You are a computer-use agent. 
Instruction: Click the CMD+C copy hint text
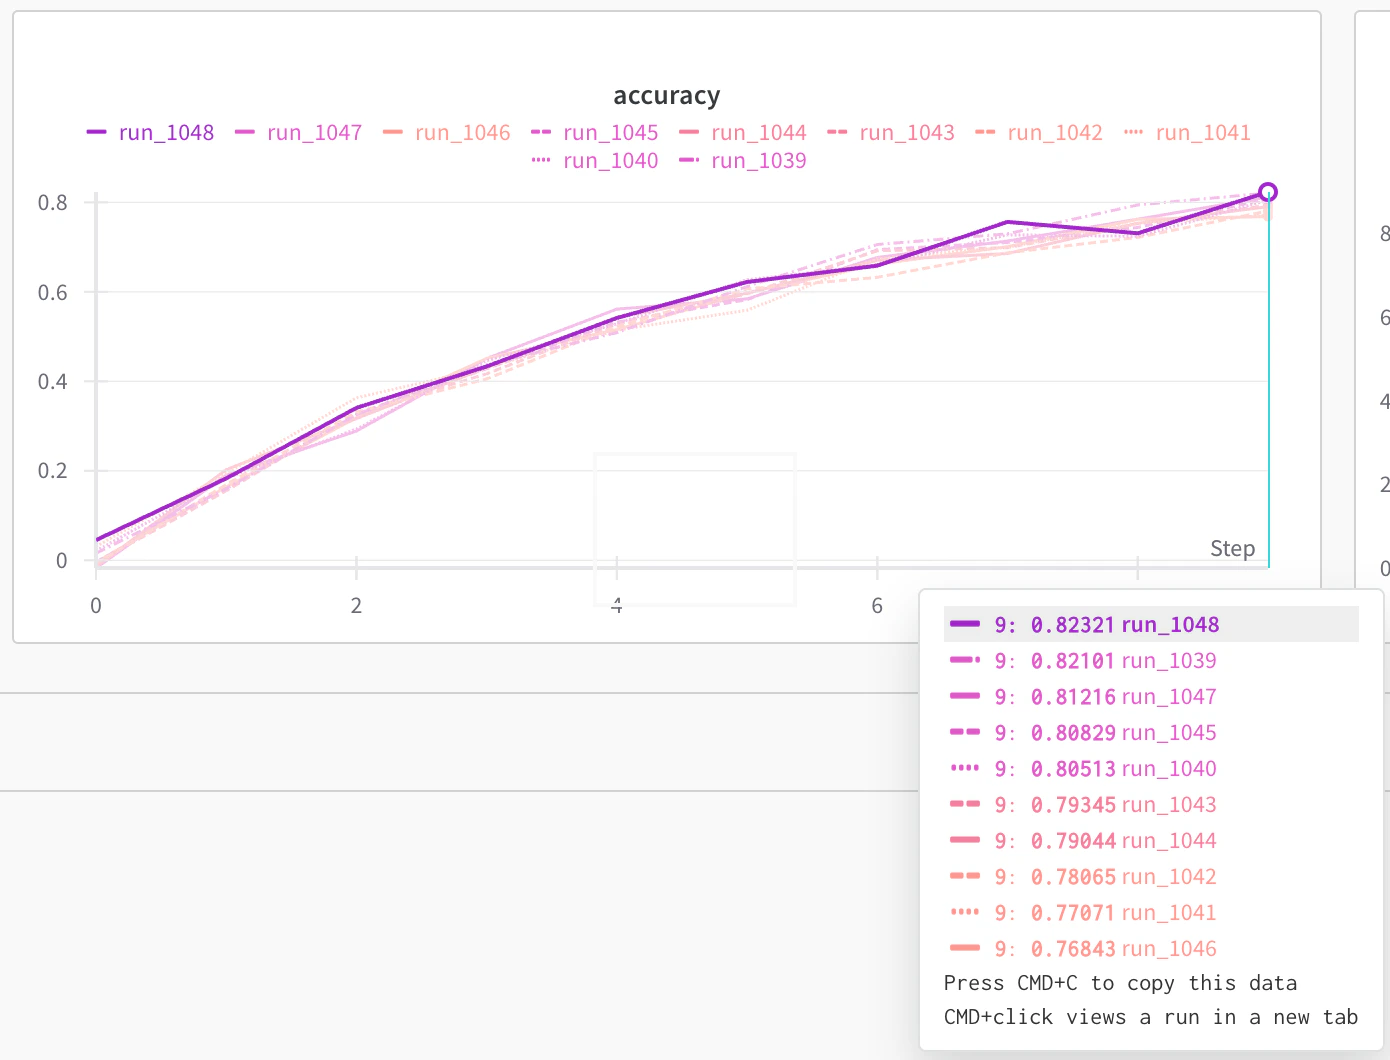(1120, 983)
